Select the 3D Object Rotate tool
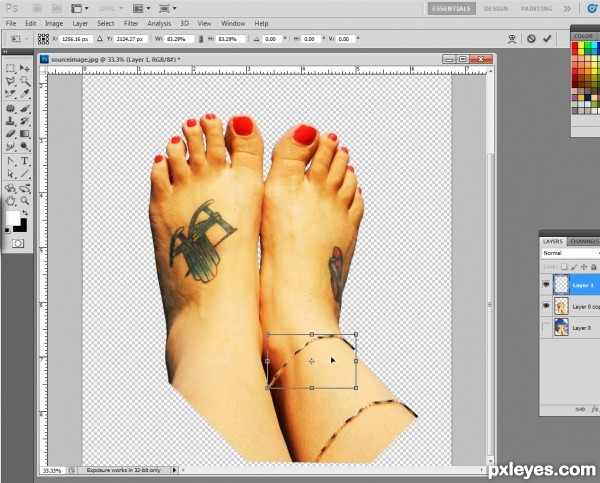 tap(10, 188)
